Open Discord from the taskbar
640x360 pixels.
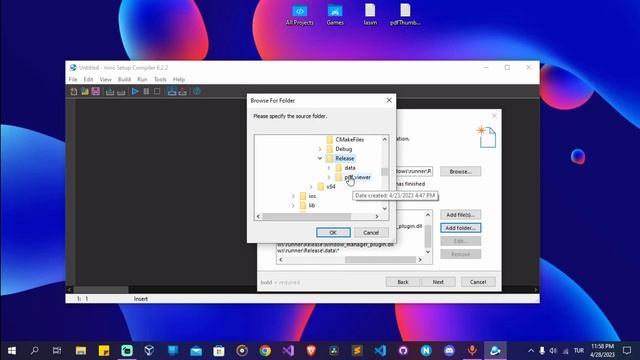449,351
